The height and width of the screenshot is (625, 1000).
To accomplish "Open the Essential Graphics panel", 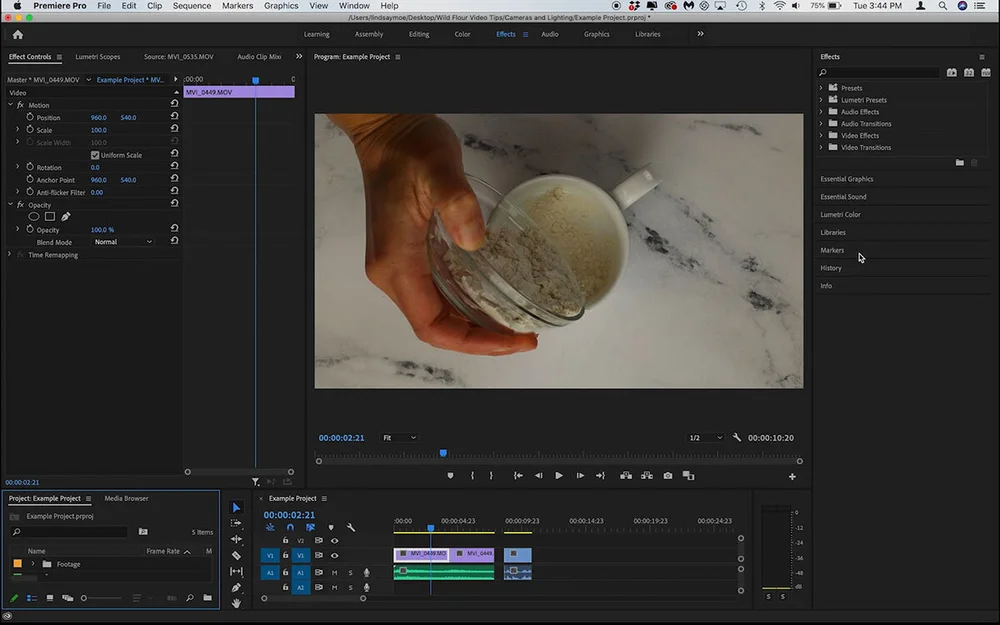I will [x=847, y=179].
